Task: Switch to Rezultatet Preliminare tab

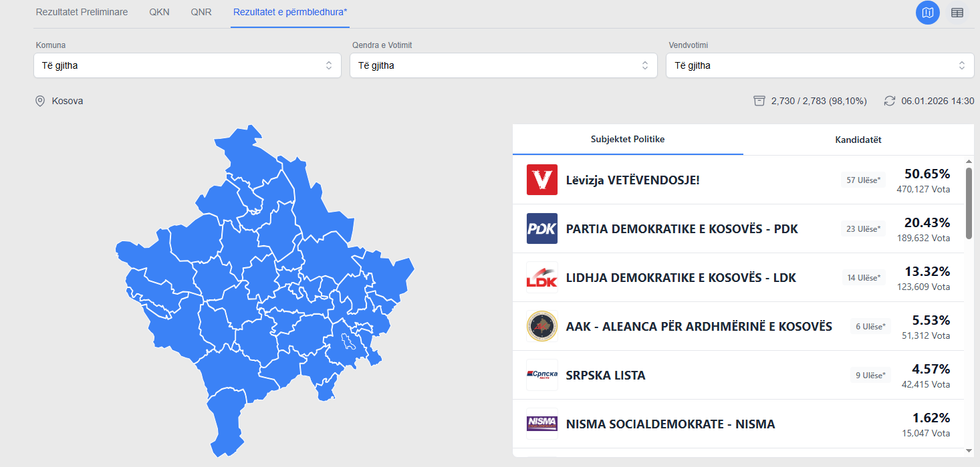Action: [x=82, y=12]
